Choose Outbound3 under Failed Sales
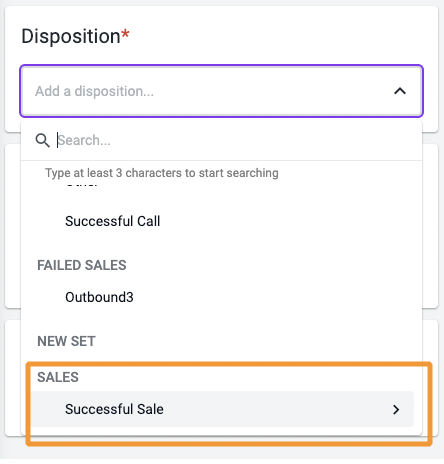 (x=99, y=297)
